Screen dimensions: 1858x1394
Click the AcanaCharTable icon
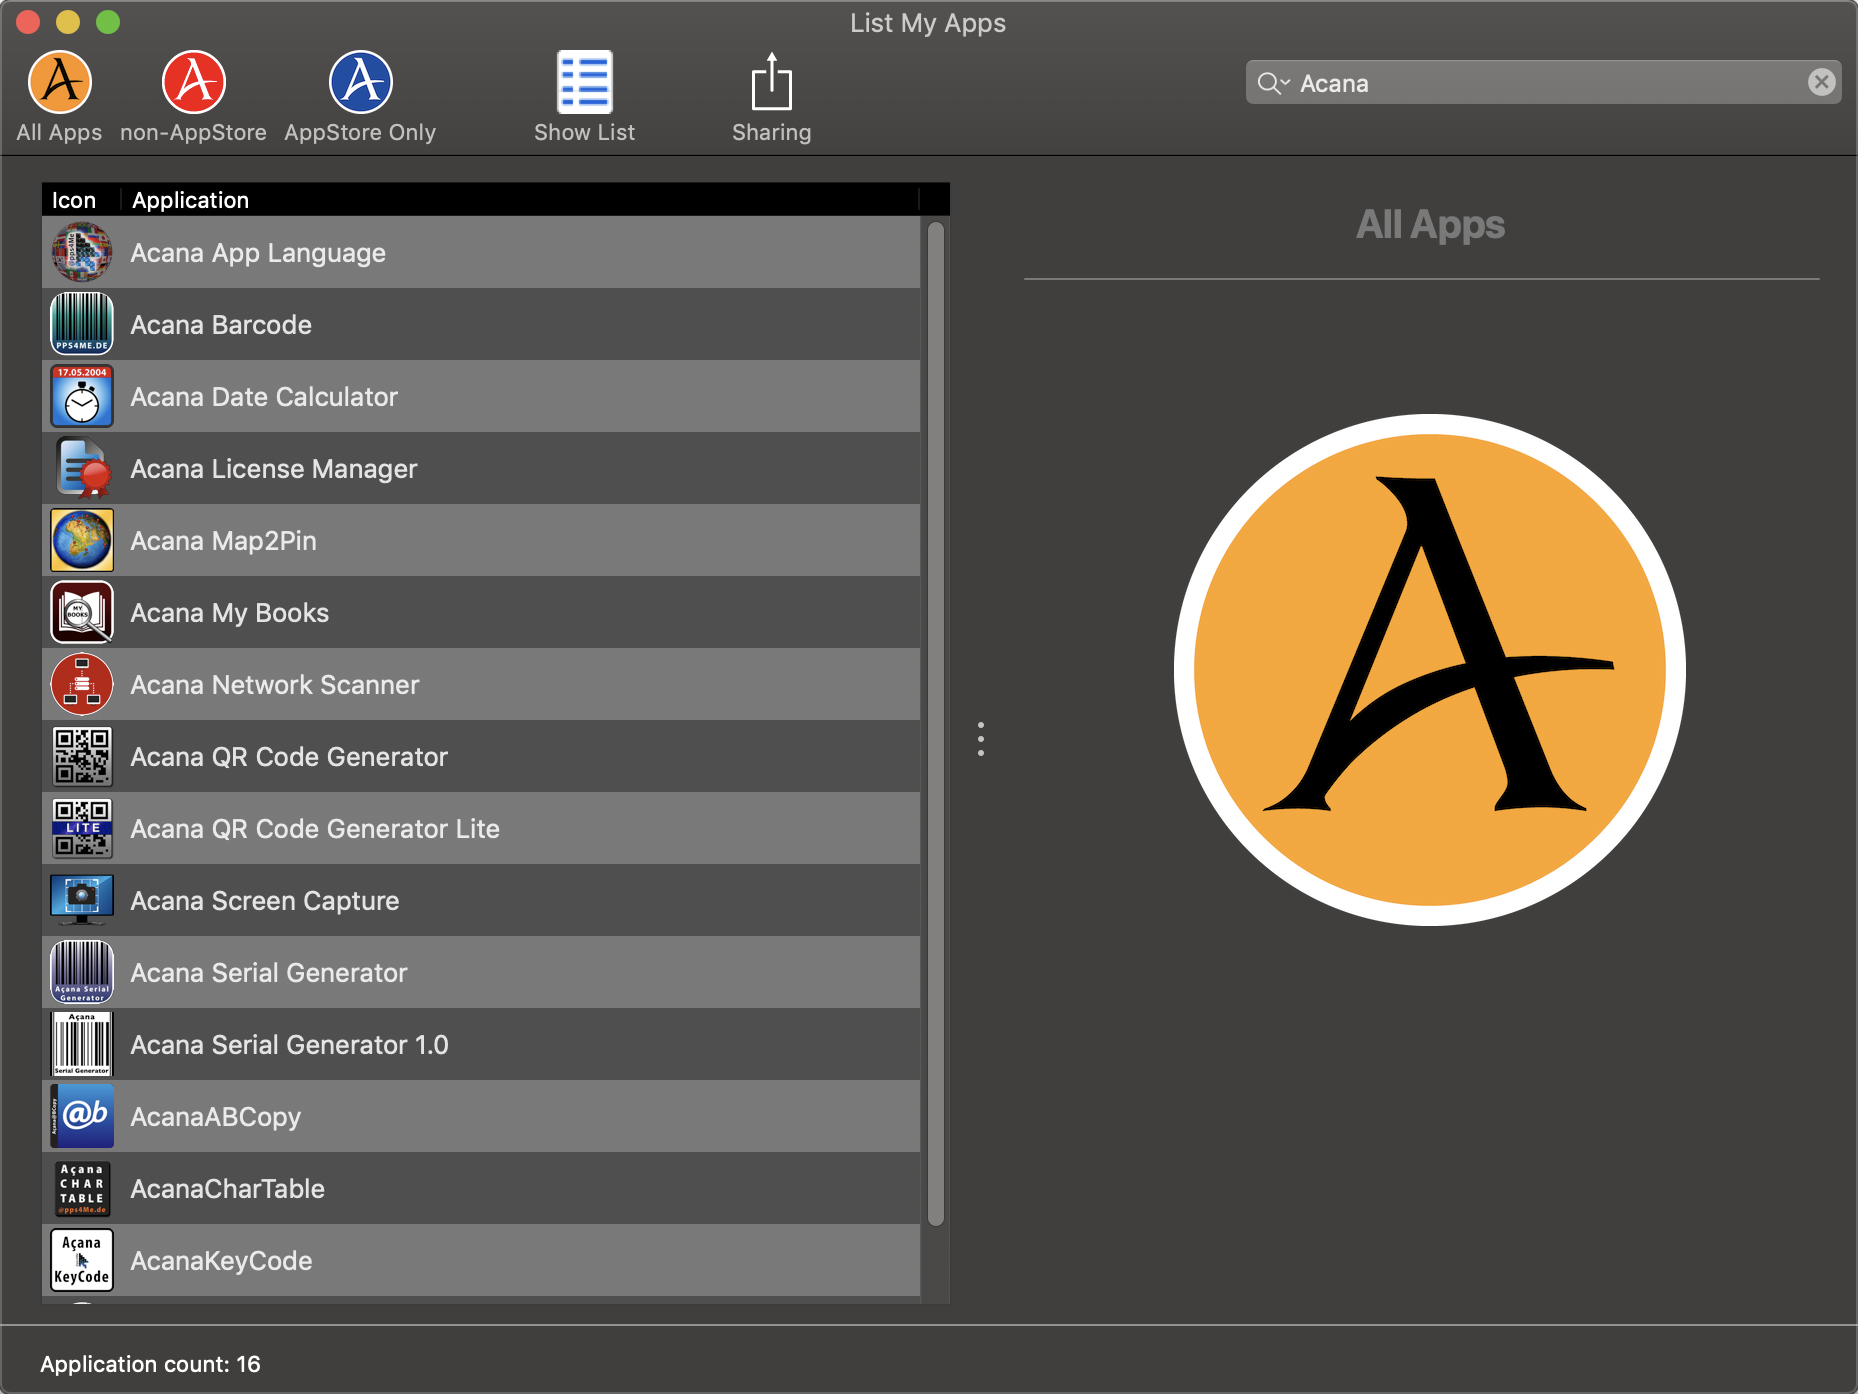point(82,1189)
